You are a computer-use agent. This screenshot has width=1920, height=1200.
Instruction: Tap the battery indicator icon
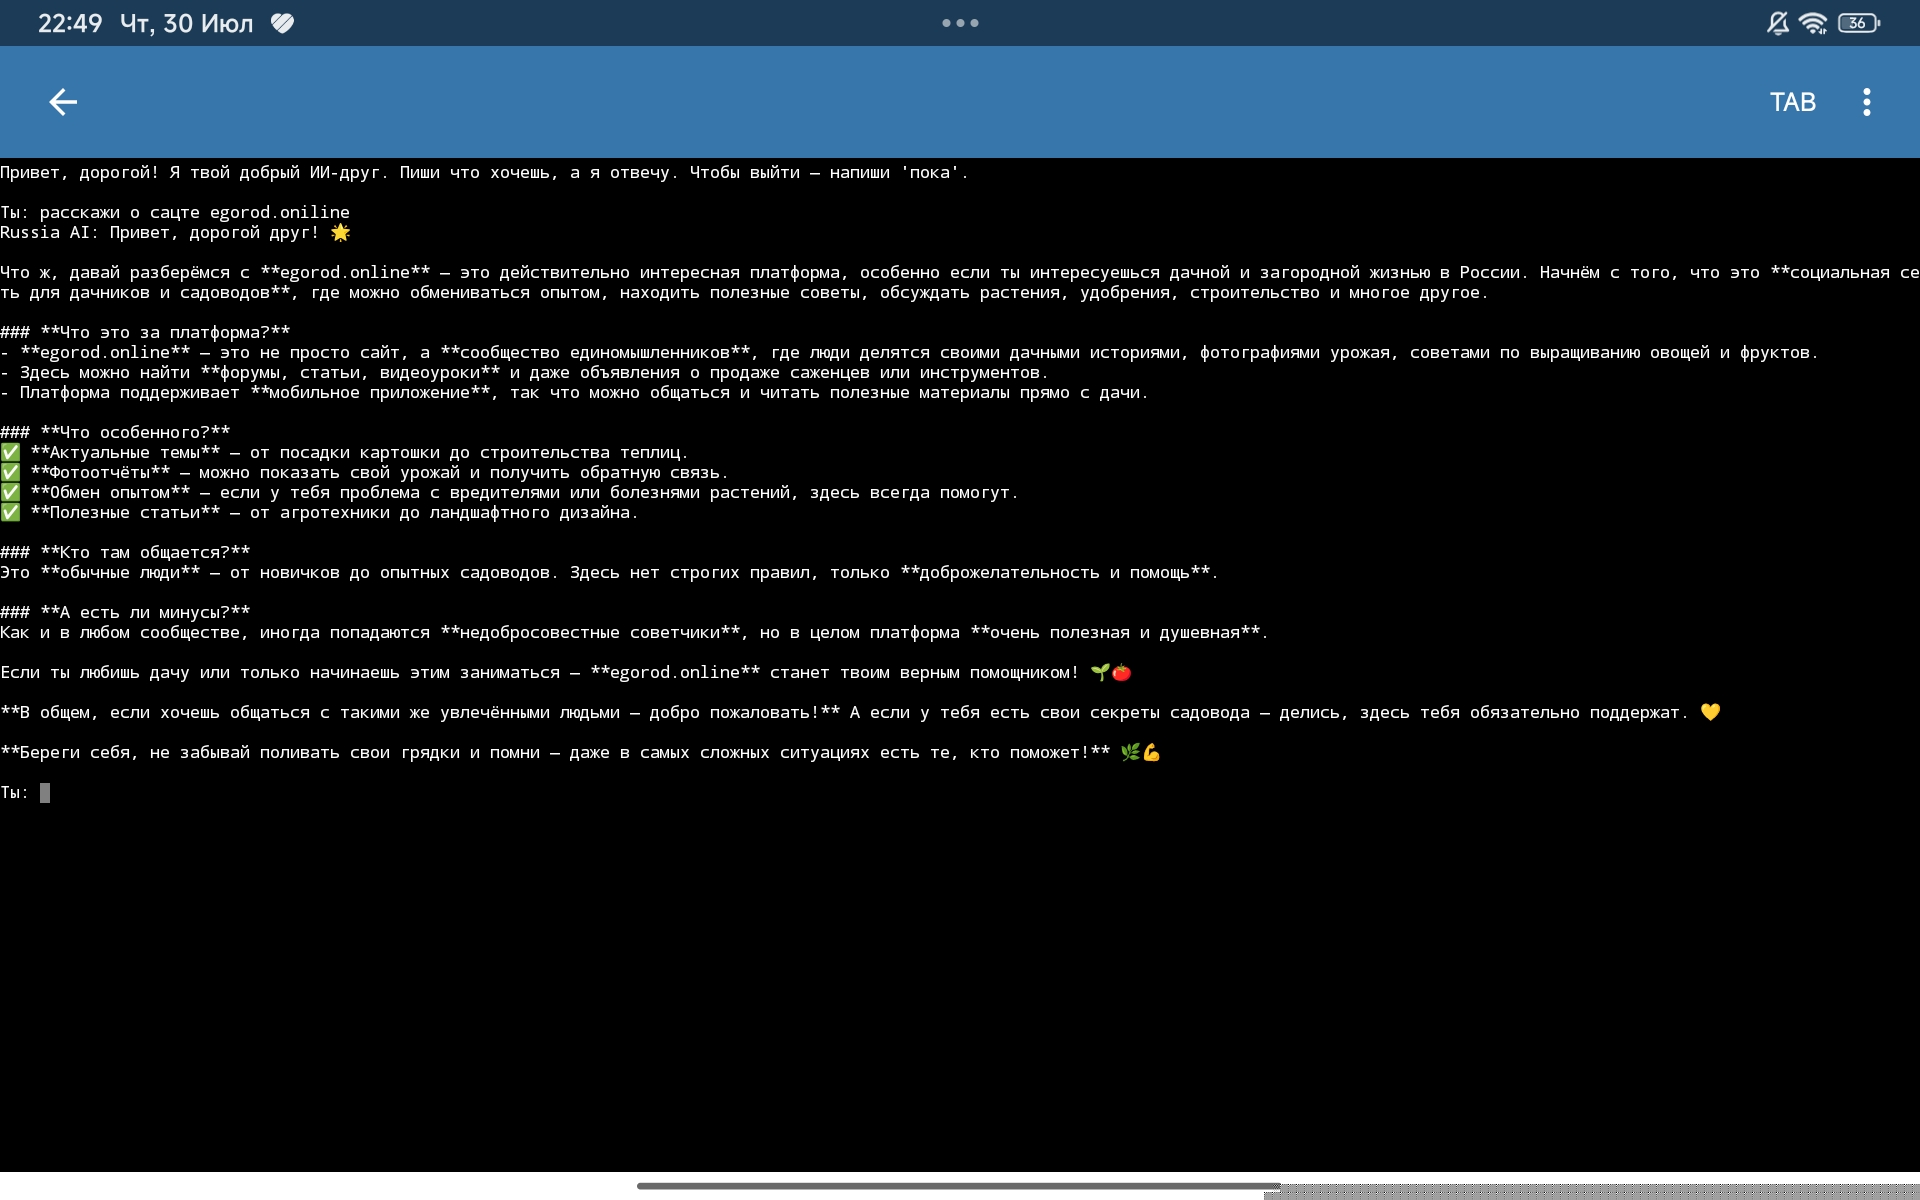tap(1859, 23)
